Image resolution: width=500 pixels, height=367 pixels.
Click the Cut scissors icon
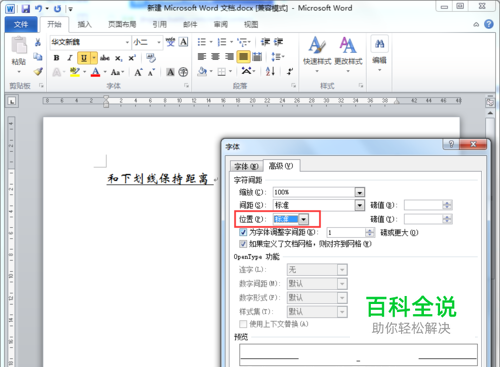click(38, 42)
